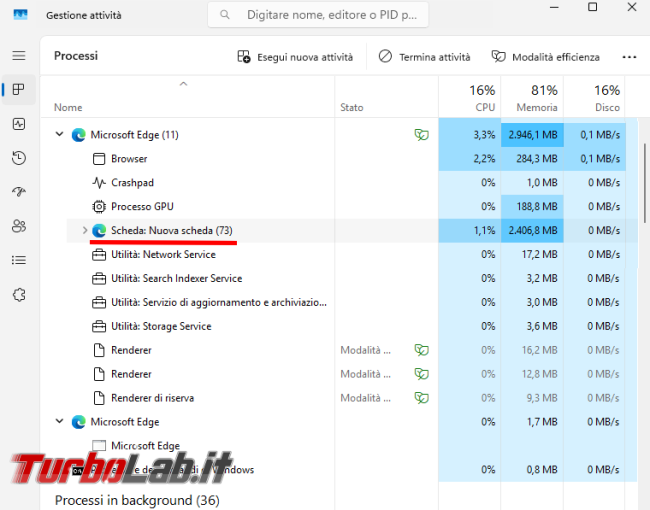
Task: Minimize the Gestione attività window
Action: [x=554, y=7]
